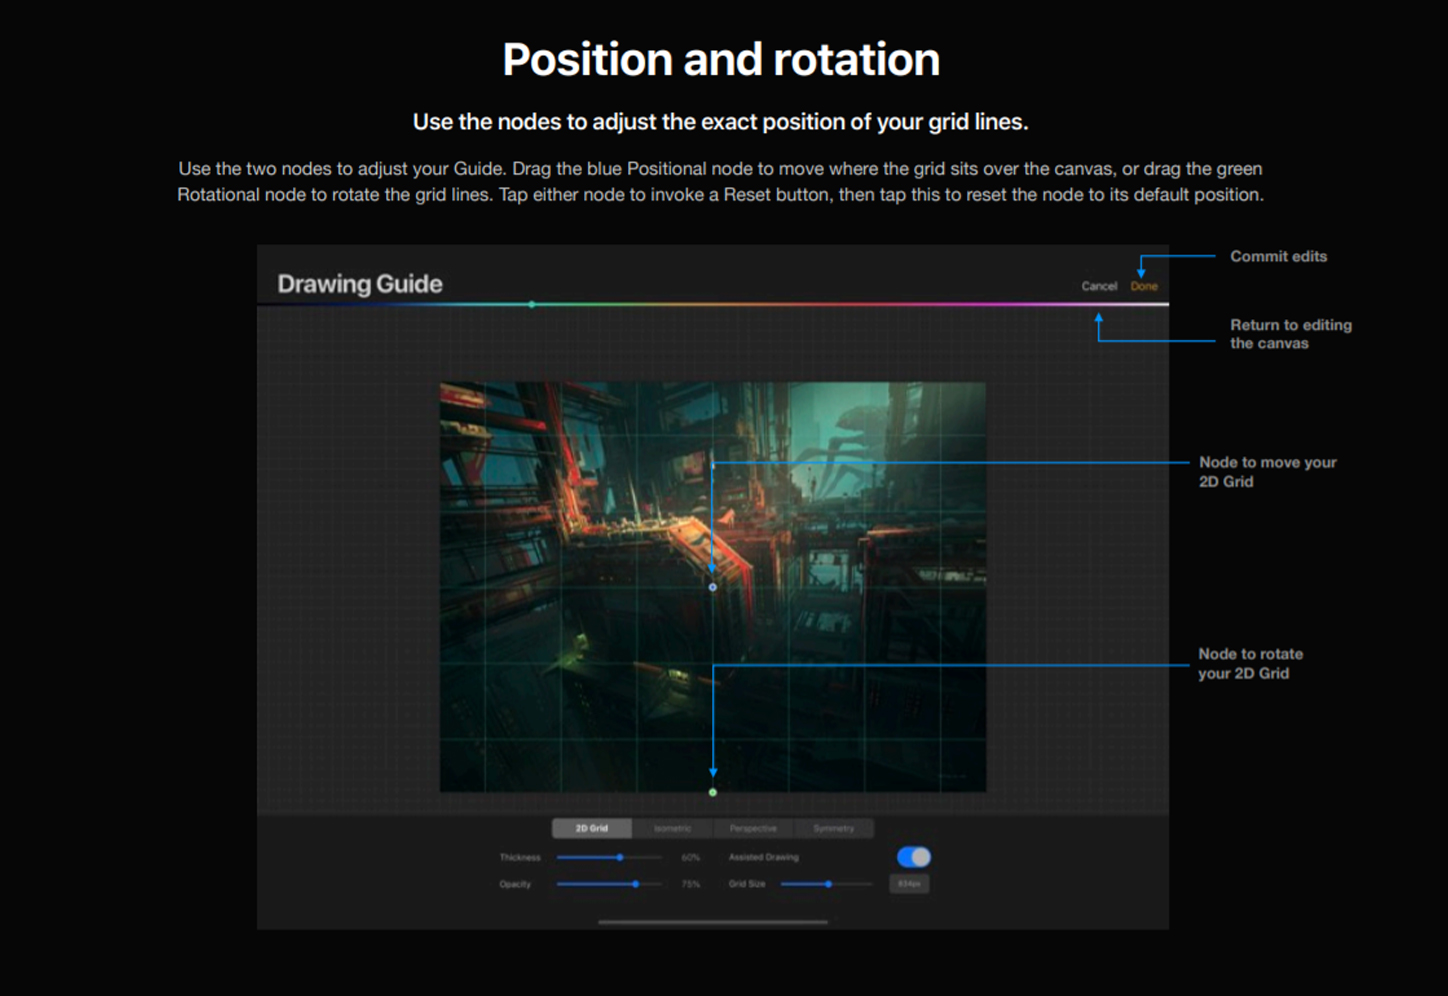The width and height of the screenshot is (1448, 996).
Task: Click the Thickness slider handle
Action: tap(620, 857)
